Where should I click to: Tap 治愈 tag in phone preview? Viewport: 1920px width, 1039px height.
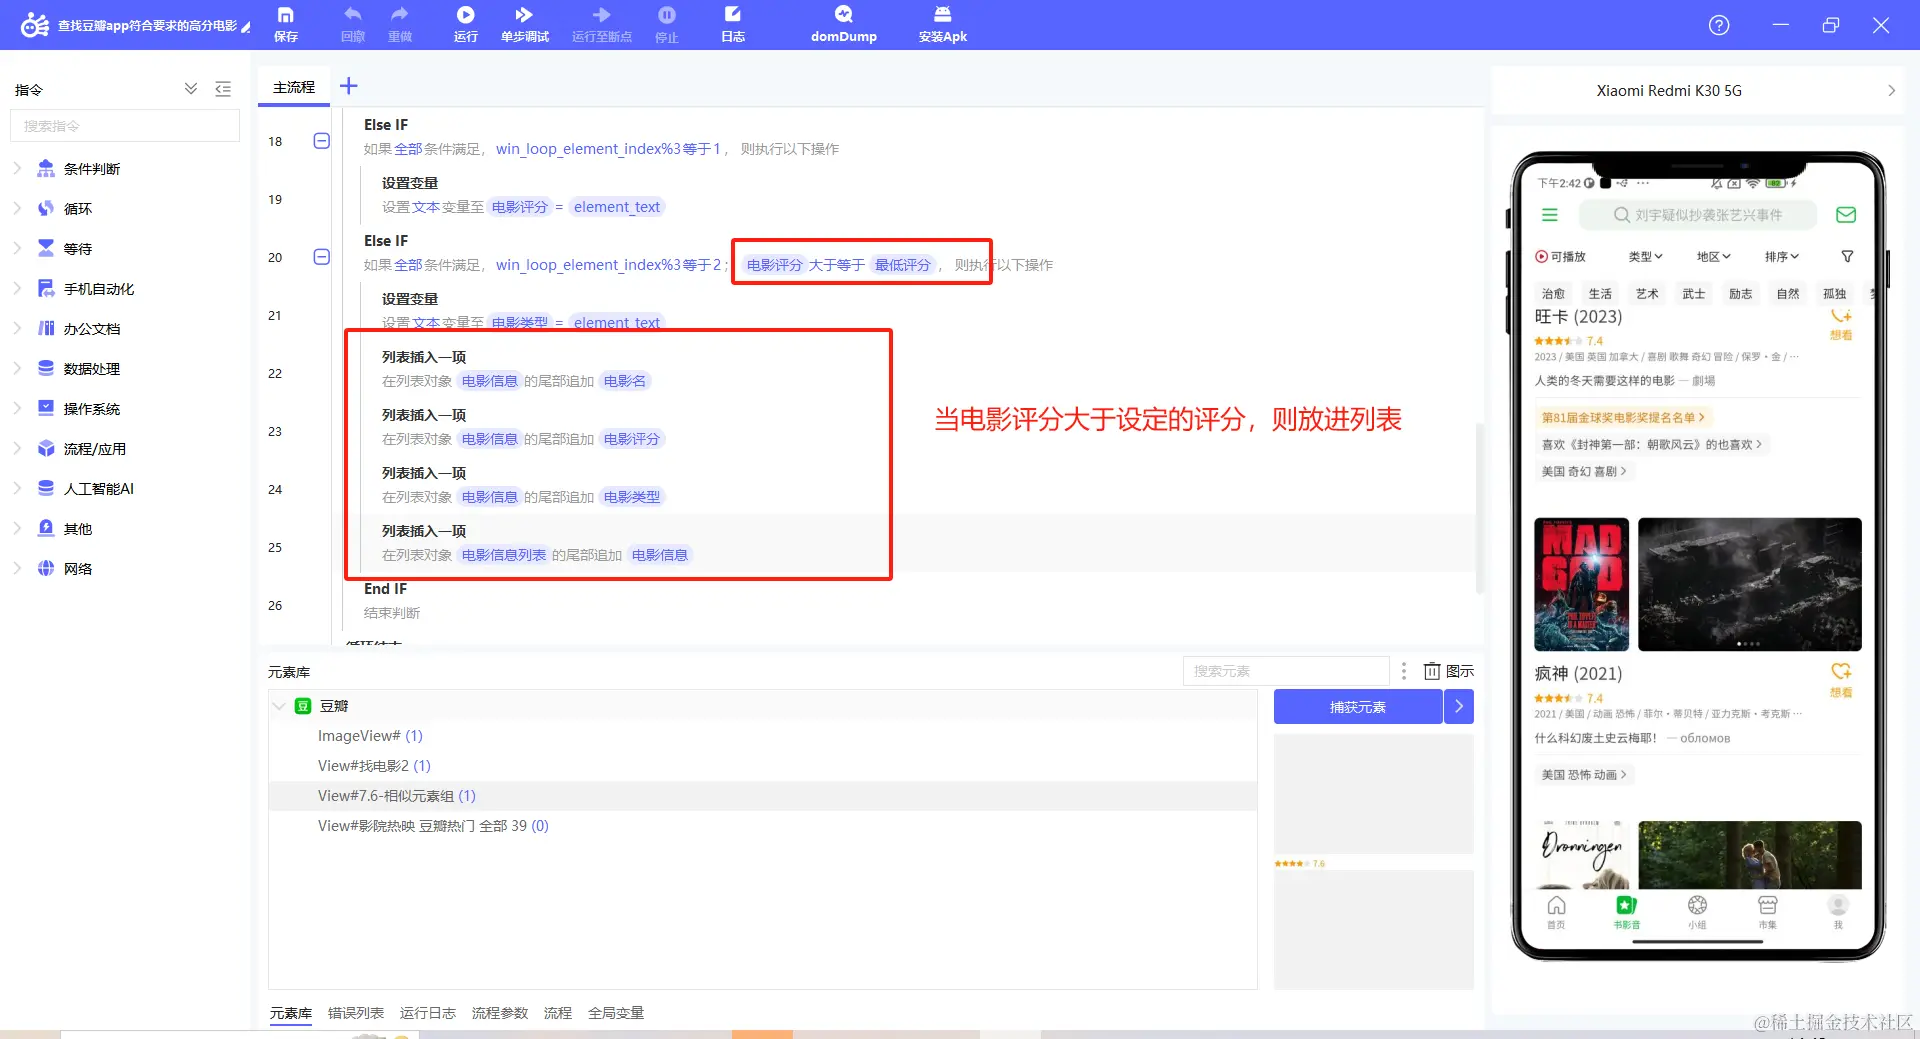(1553, 294)
